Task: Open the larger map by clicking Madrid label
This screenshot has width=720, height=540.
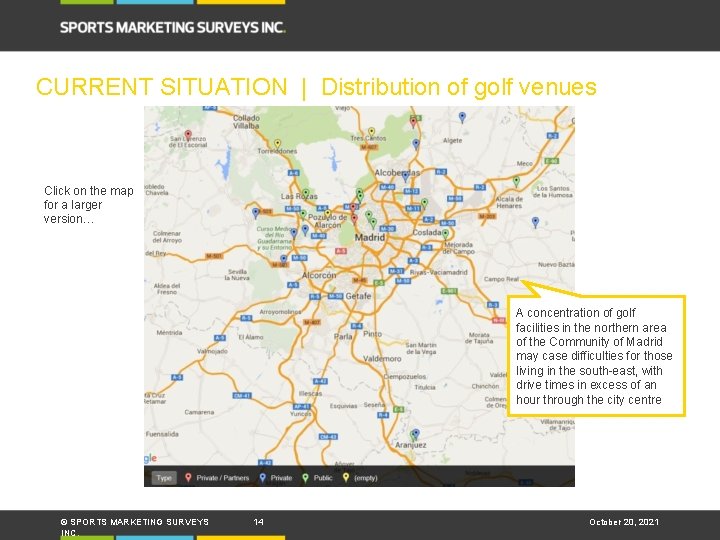Action: pyautogui.click(x=370, y=237)
